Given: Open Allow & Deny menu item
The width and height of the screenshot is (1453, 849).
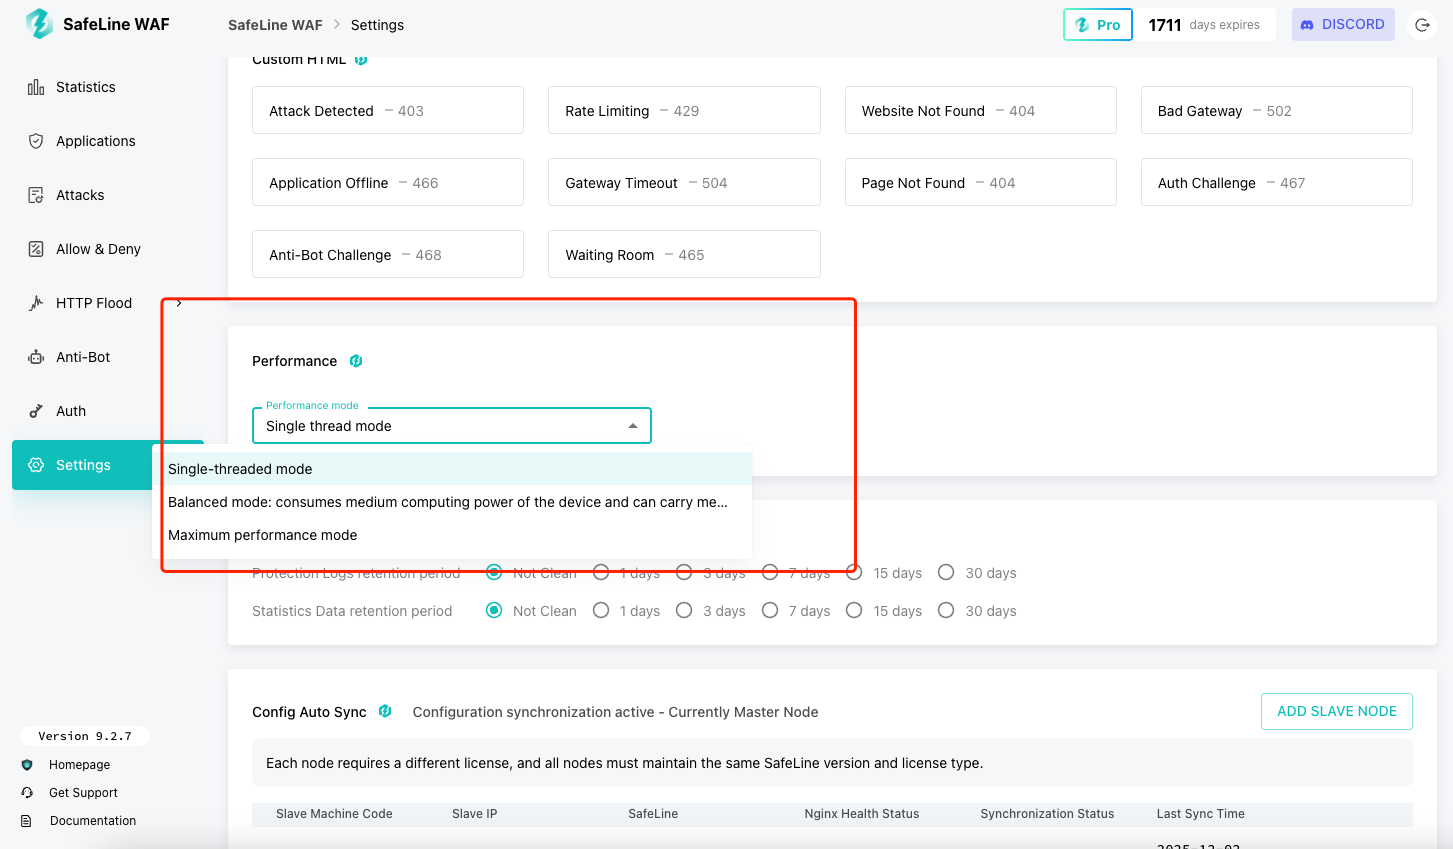Looking at the screenshot, I should click(98, 249).
